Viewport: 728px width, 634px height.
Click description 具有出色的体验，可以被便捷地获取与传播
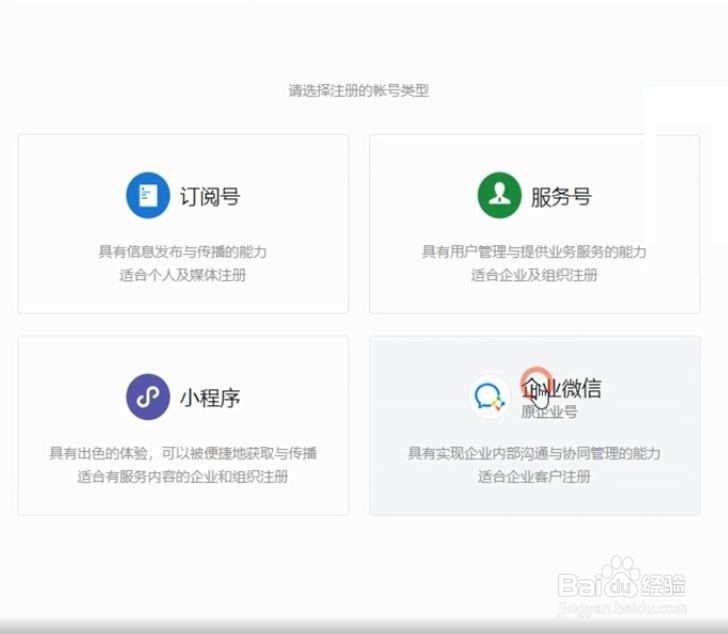tap(183, 453)
